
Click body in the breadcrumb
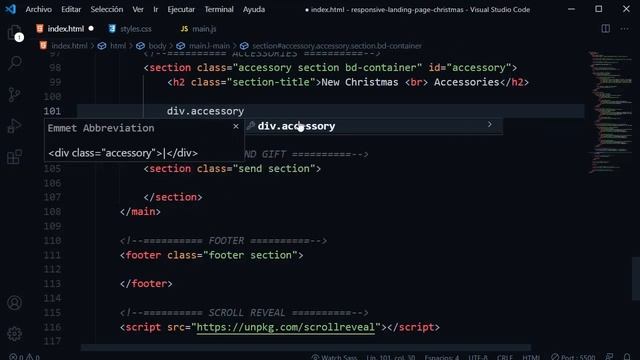coord(157,46)
